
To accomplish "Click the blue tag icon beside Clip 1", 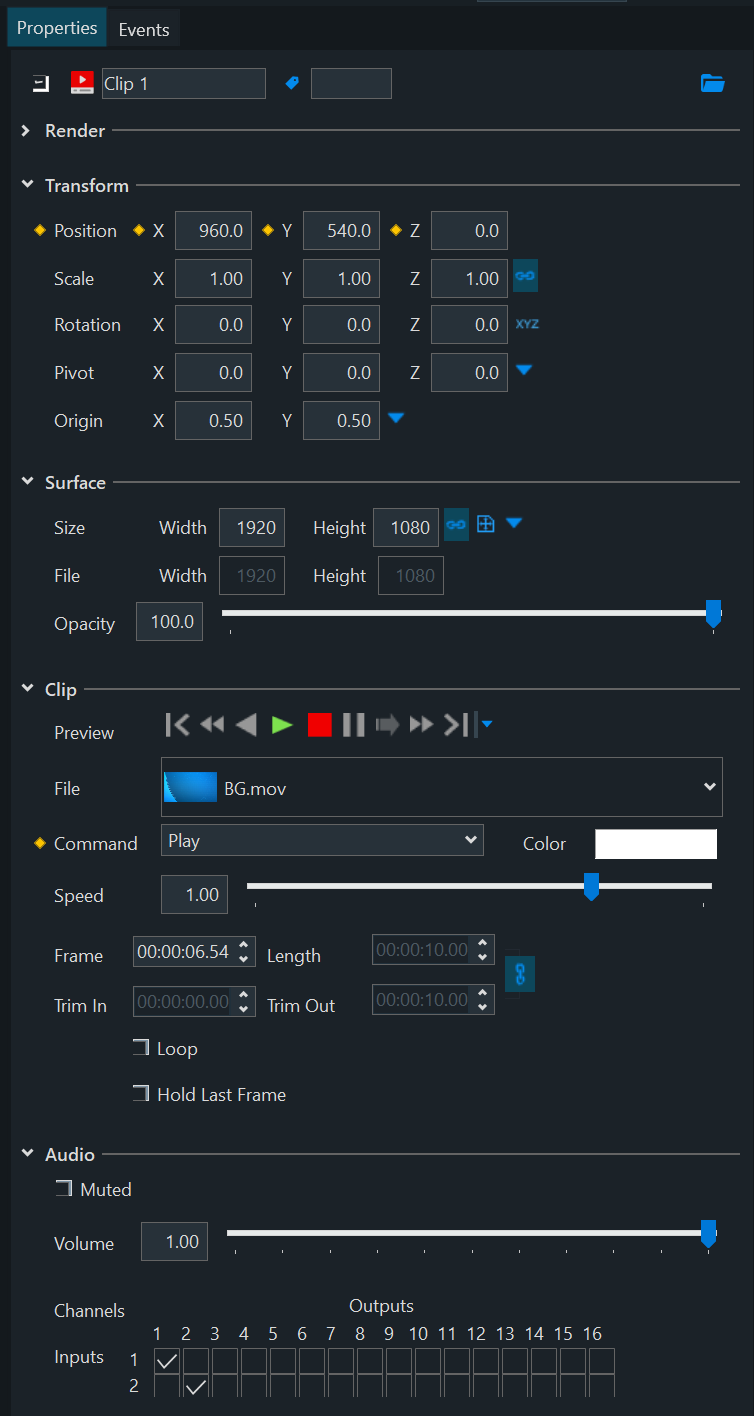I will (x=292, y=84).
